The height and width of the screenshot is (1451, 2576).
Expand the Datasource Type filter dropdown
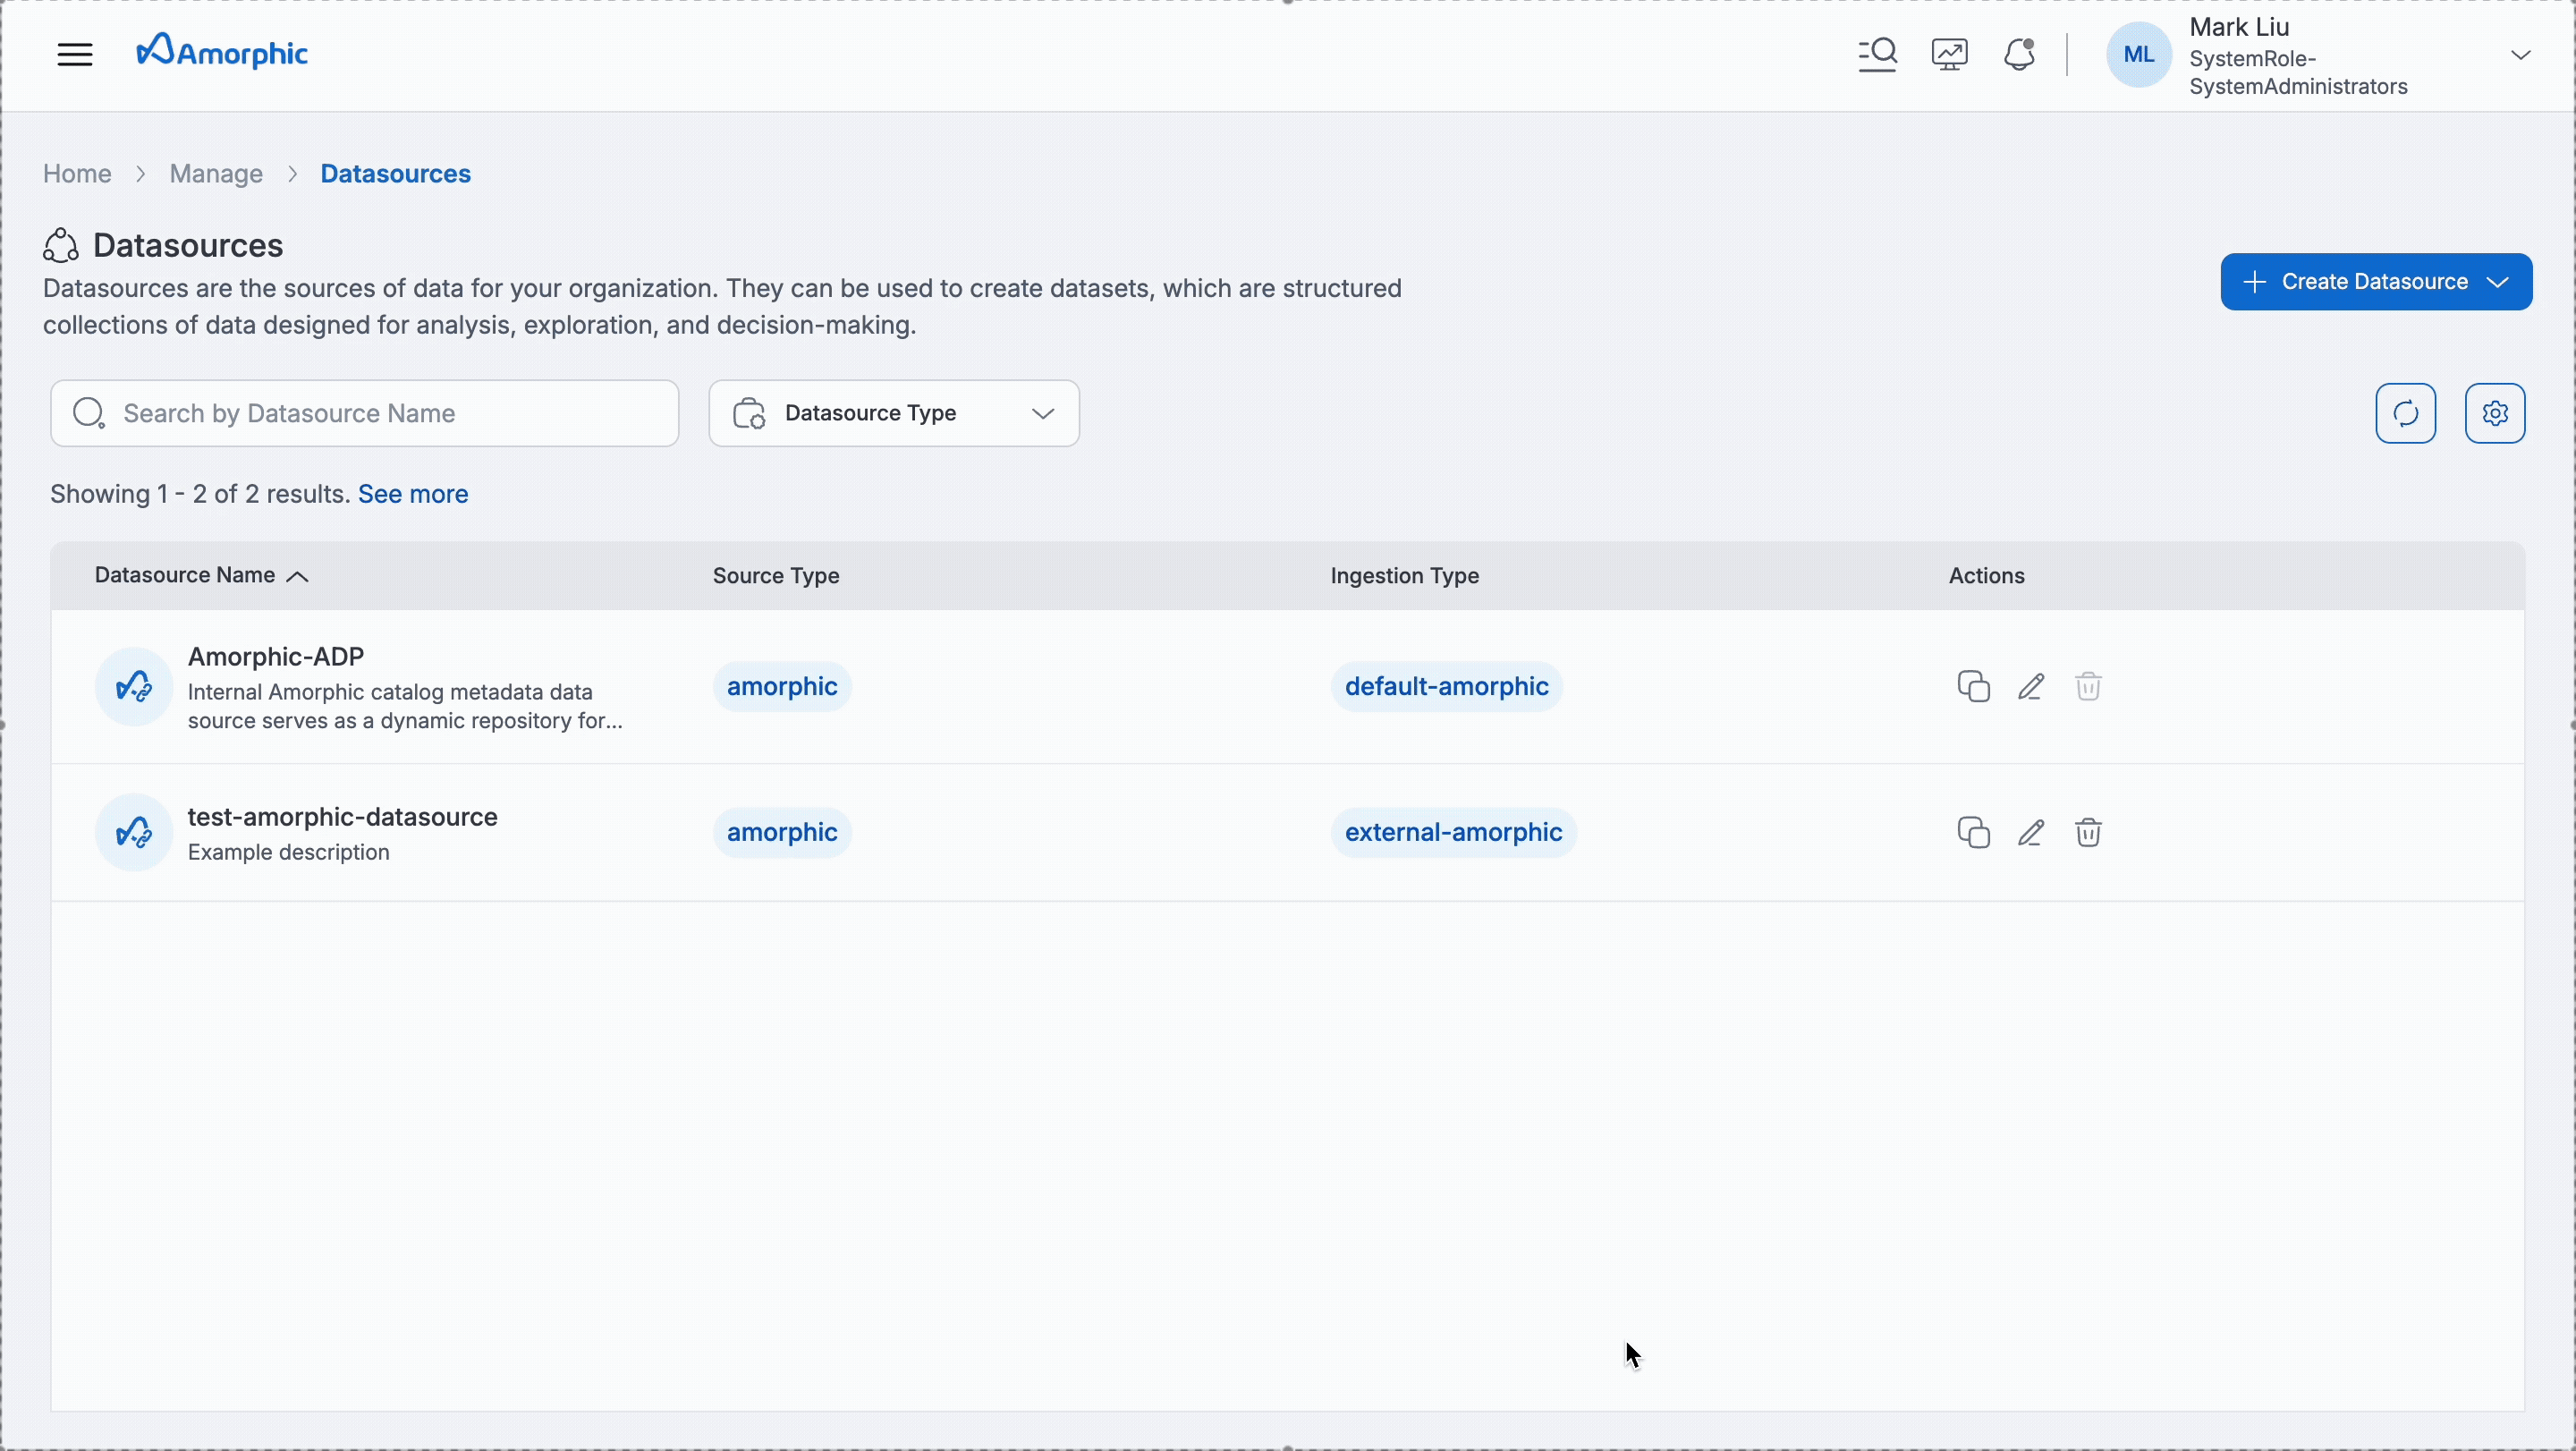click(x=893, y=413)
